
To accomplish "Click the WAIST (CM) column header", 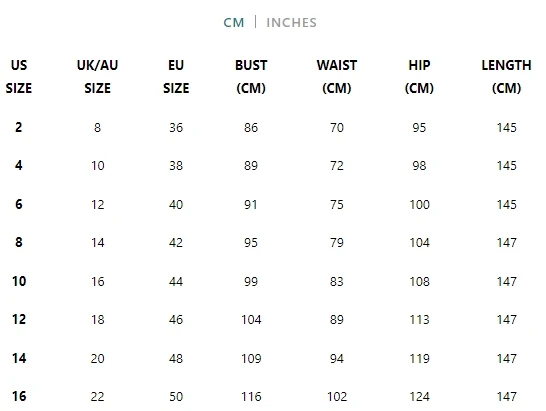I will click(337, 77).
